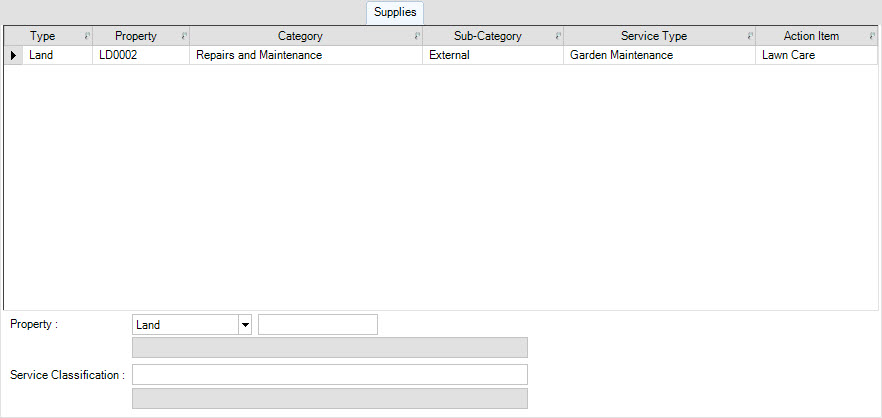This screenshot has width=882, height=418.
Task: Open the Property type dropdown arrow
Action: (x=245, y=325)
